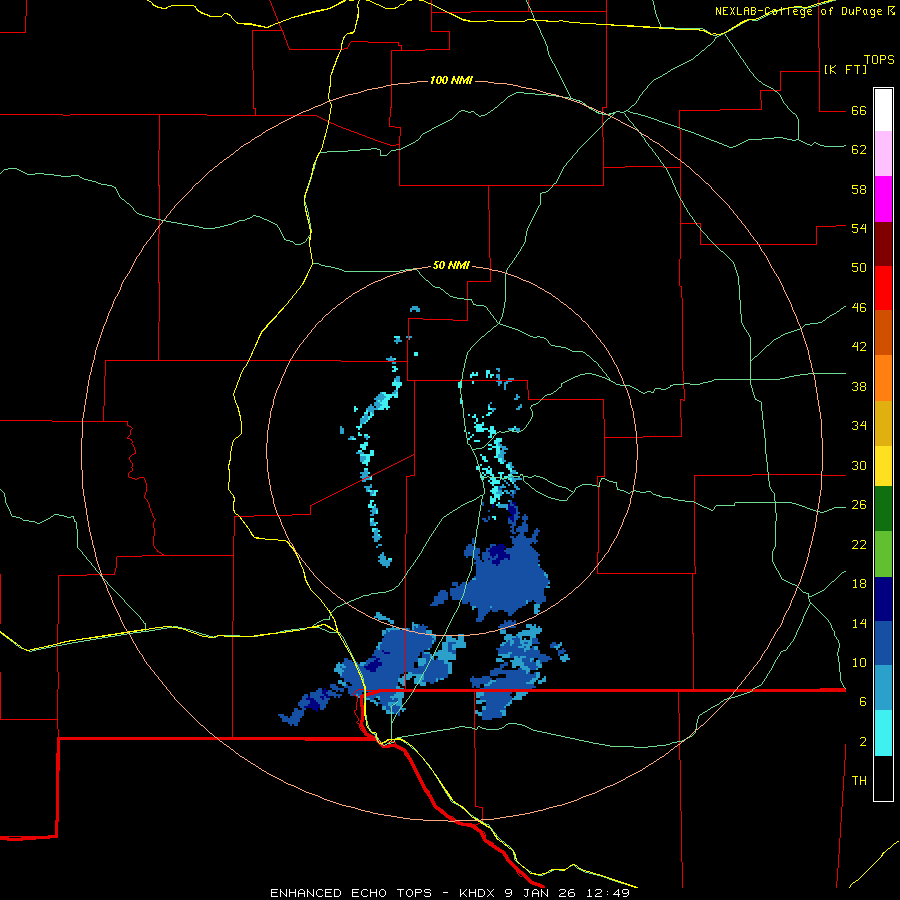The image size is (900, 900).
Task: Click the Enhanced Echo Tops KHDX caption
Action: click(x=450, y=893)
